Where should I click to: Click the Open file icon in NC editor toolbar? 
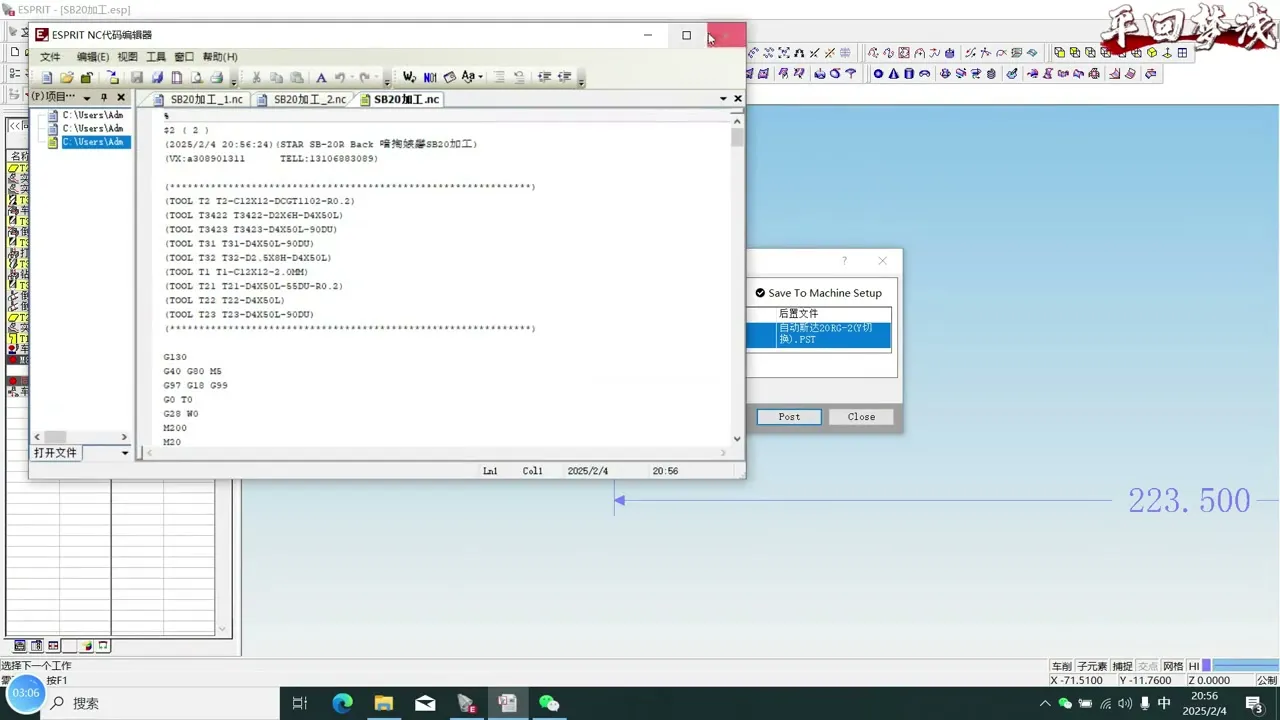(x=66, y=77)
